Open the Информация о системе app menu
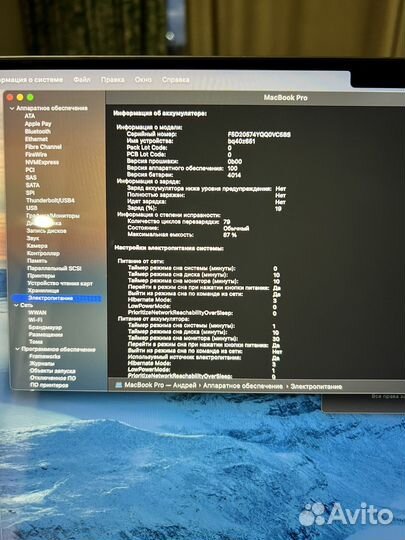405x540 pixels. tap(31, 80)
